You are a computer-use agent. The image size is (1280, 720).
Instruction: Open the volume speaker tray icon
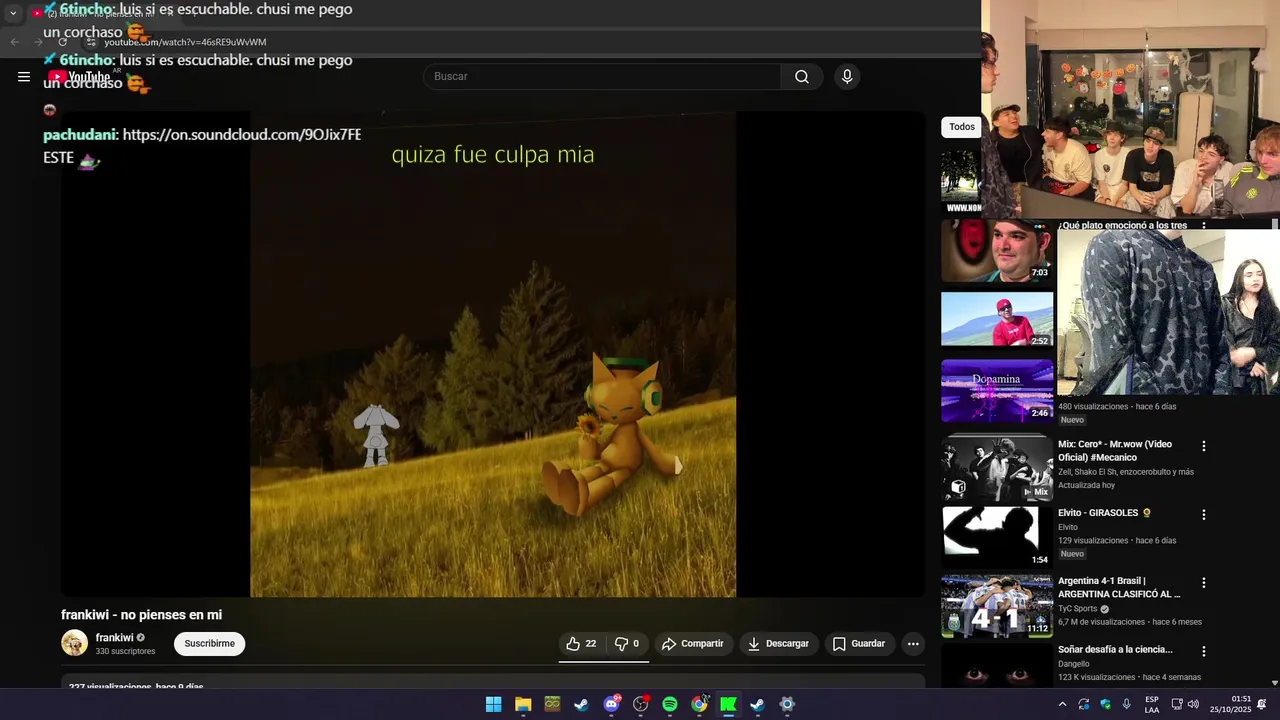point(1193,704)
